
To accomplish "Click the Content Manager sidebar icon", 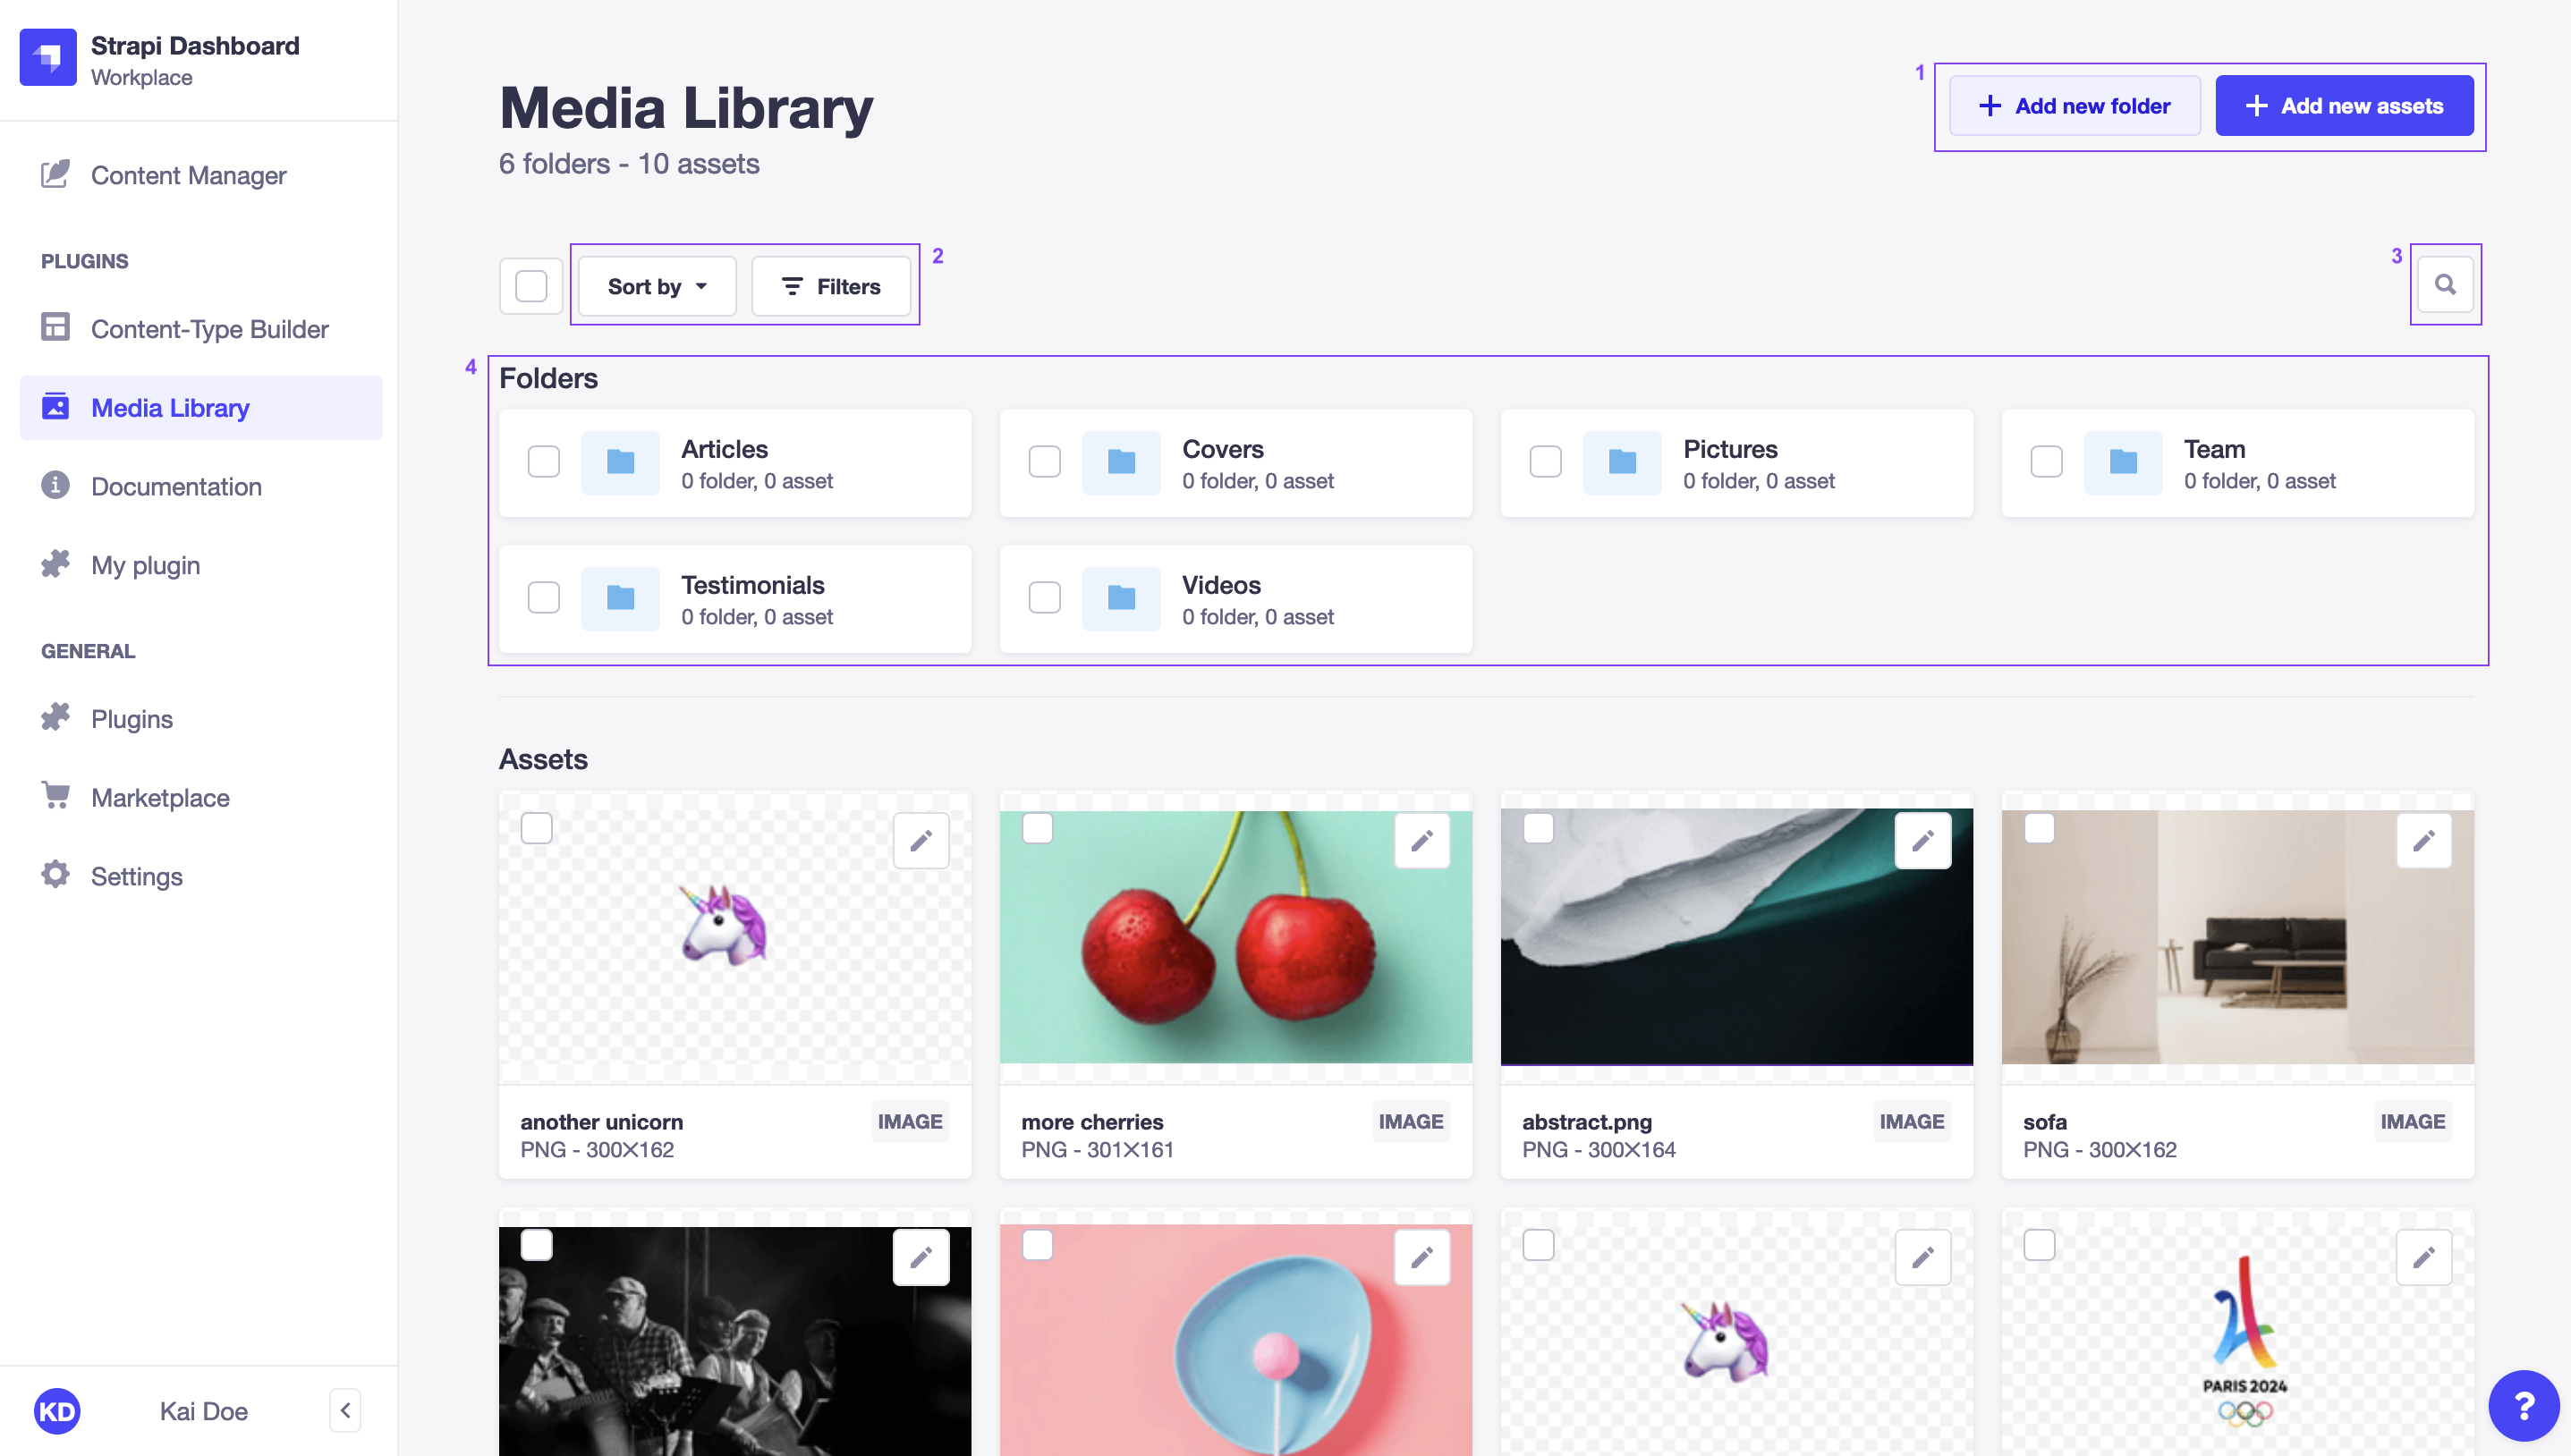I will click(x=56, y=174).
